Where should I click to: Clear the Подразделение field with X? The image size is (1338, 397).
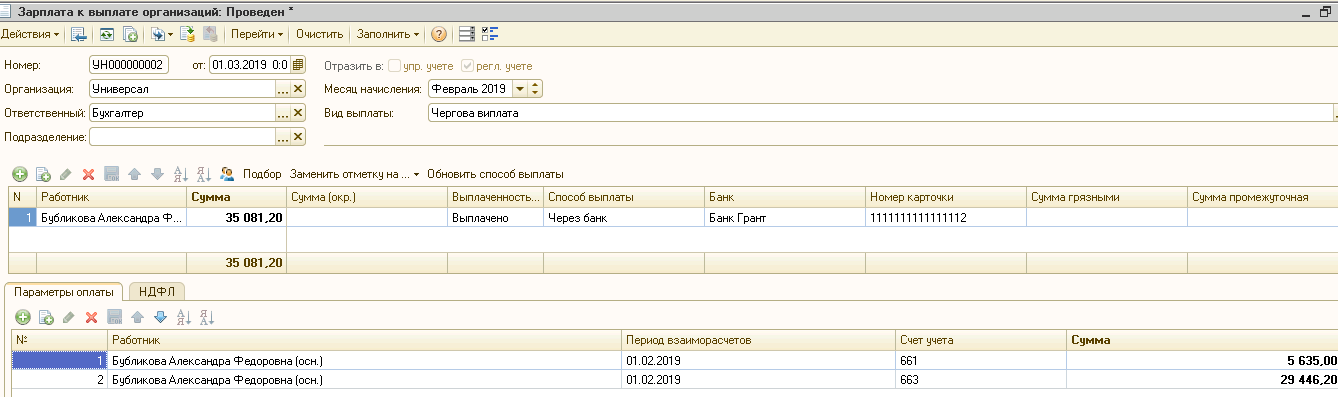[x=297, y=137]
